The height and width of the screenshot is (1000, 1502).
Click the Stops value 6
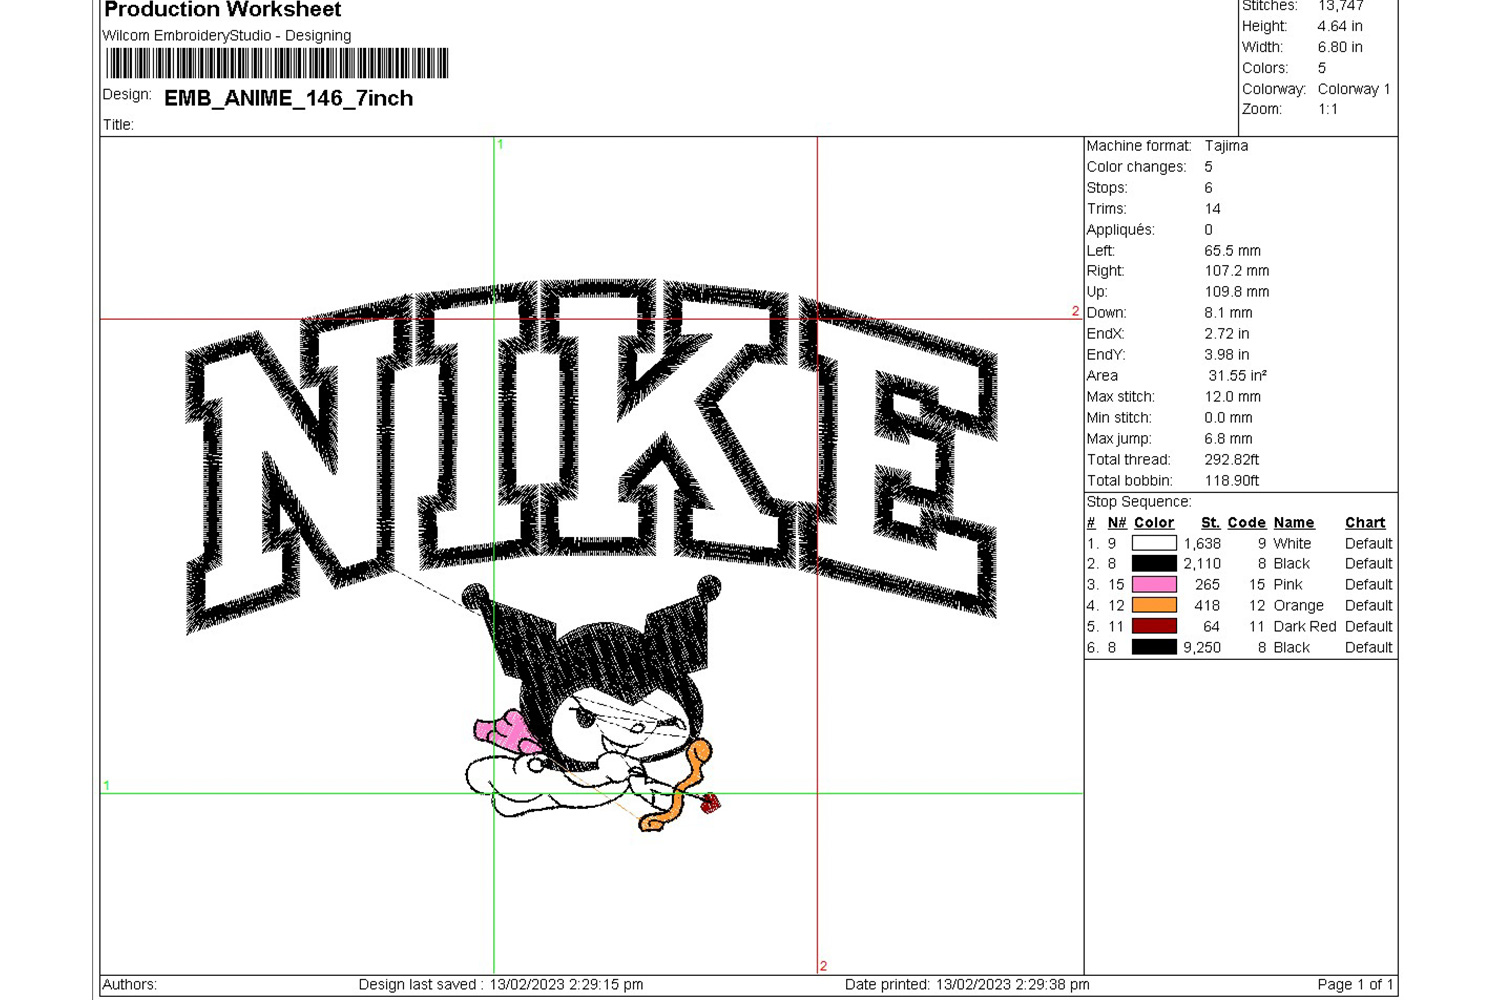click(1208, 188)
